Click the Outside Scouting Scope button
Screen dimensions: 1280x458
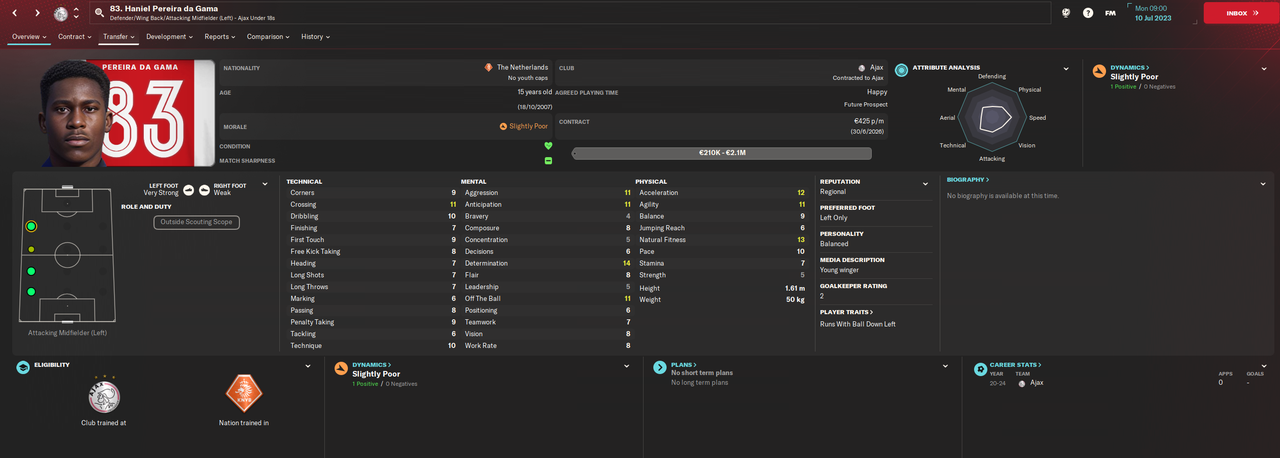(196, 222)
